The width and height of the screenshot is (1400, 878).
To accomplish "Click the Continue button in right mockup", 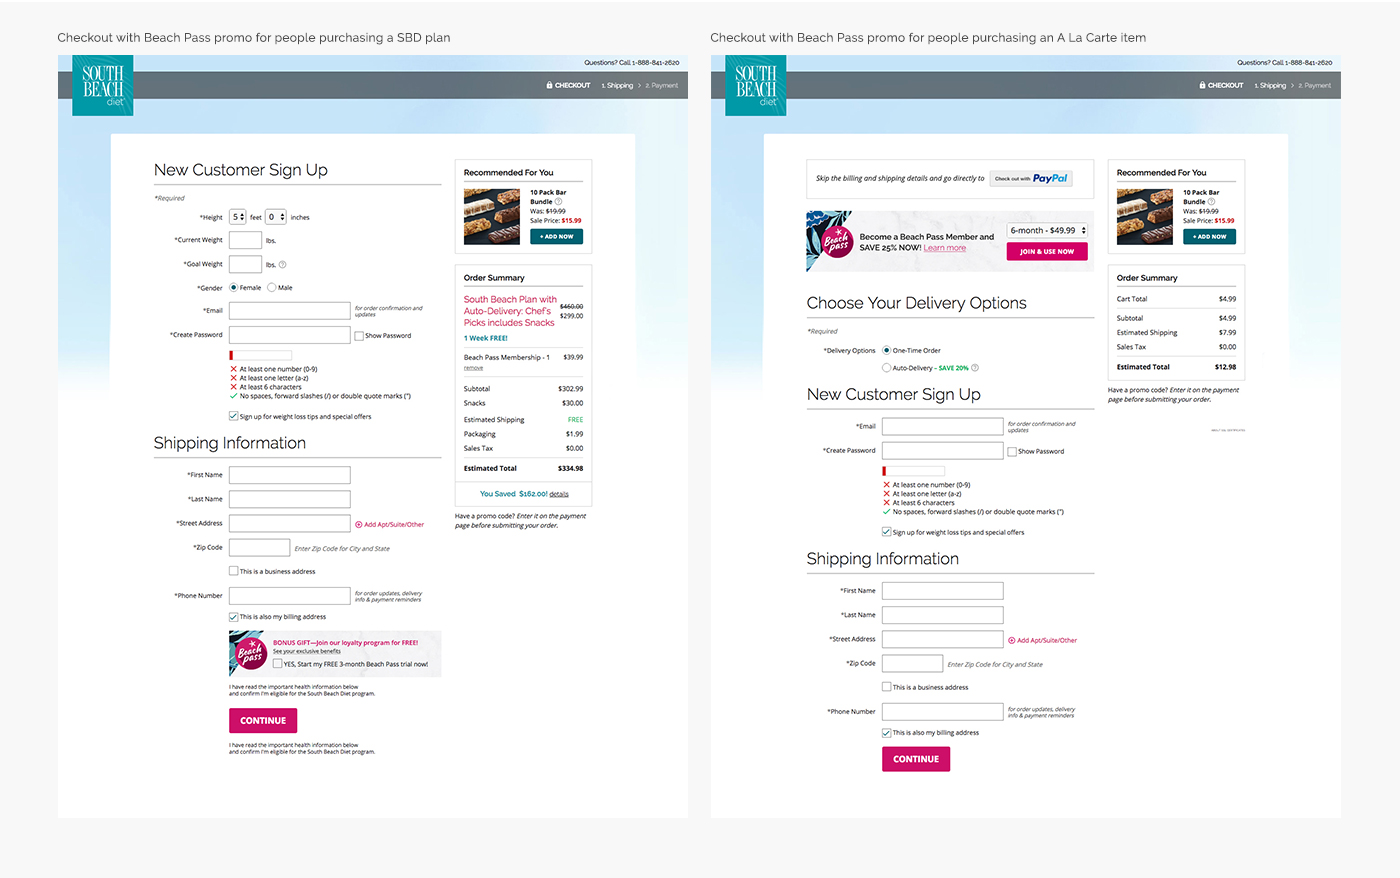I will click(916, 759).
